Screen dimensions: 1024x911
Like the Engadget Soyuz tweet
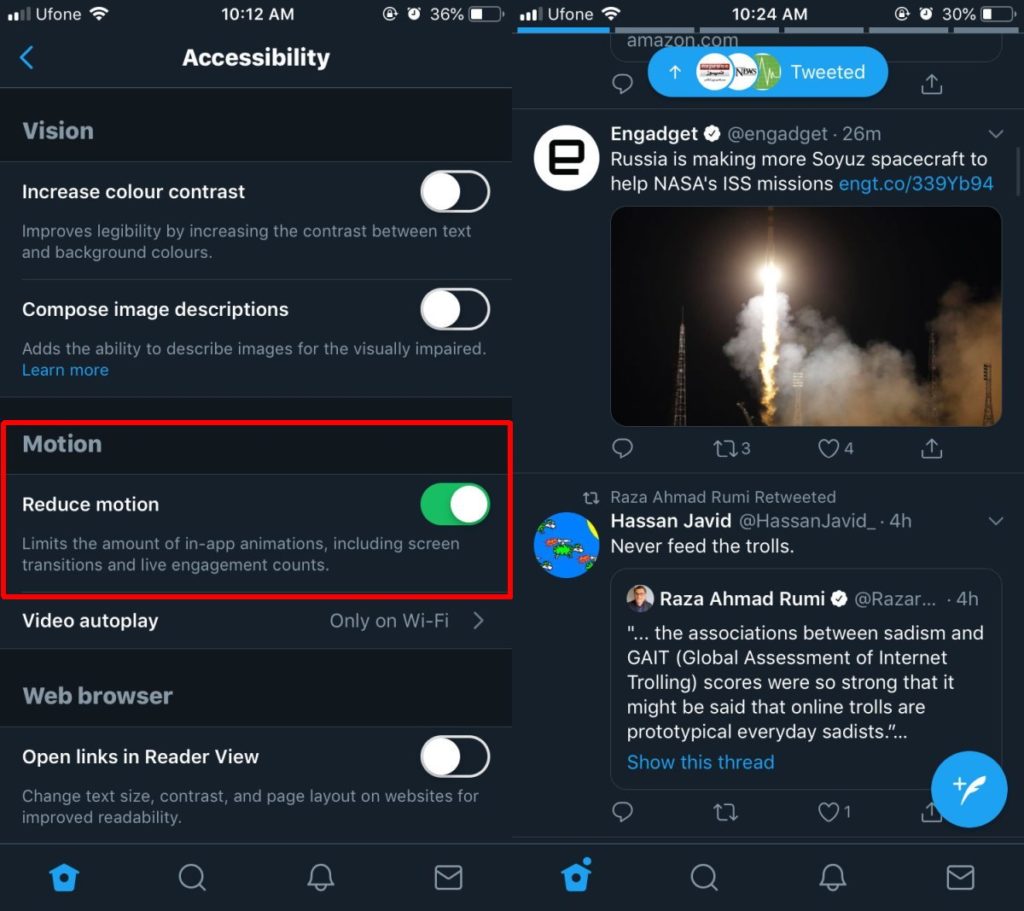click(x=835, y=449)
